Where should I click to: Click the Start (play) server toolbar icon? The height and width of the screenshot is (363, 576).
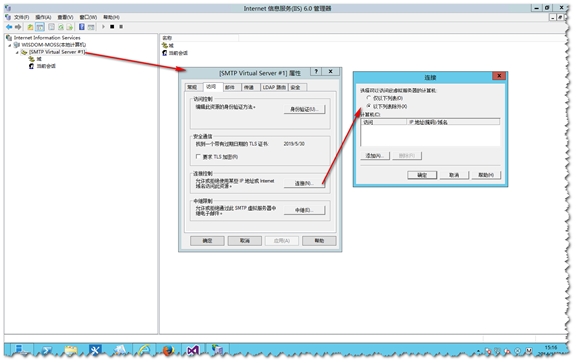pyautogui.click(x=103, y=27)
